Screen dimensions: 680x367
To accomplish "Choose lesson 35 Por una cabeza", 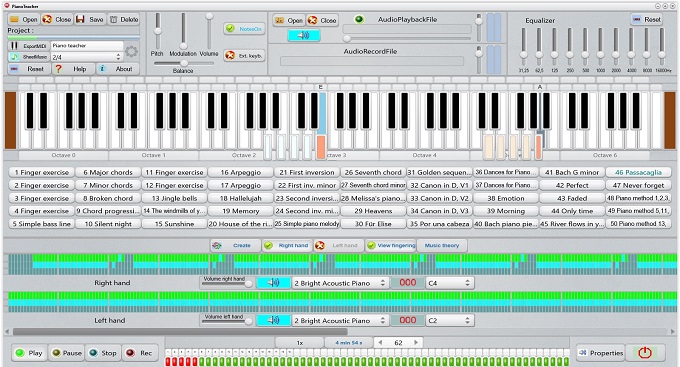I will point(439,224).
